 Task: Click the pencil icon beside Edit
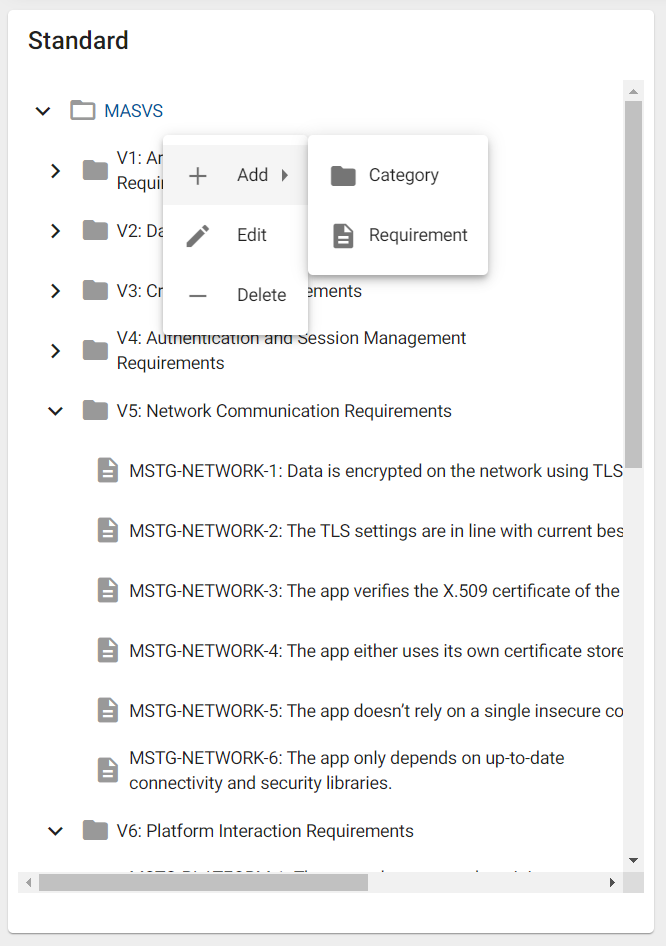[198, 235]
